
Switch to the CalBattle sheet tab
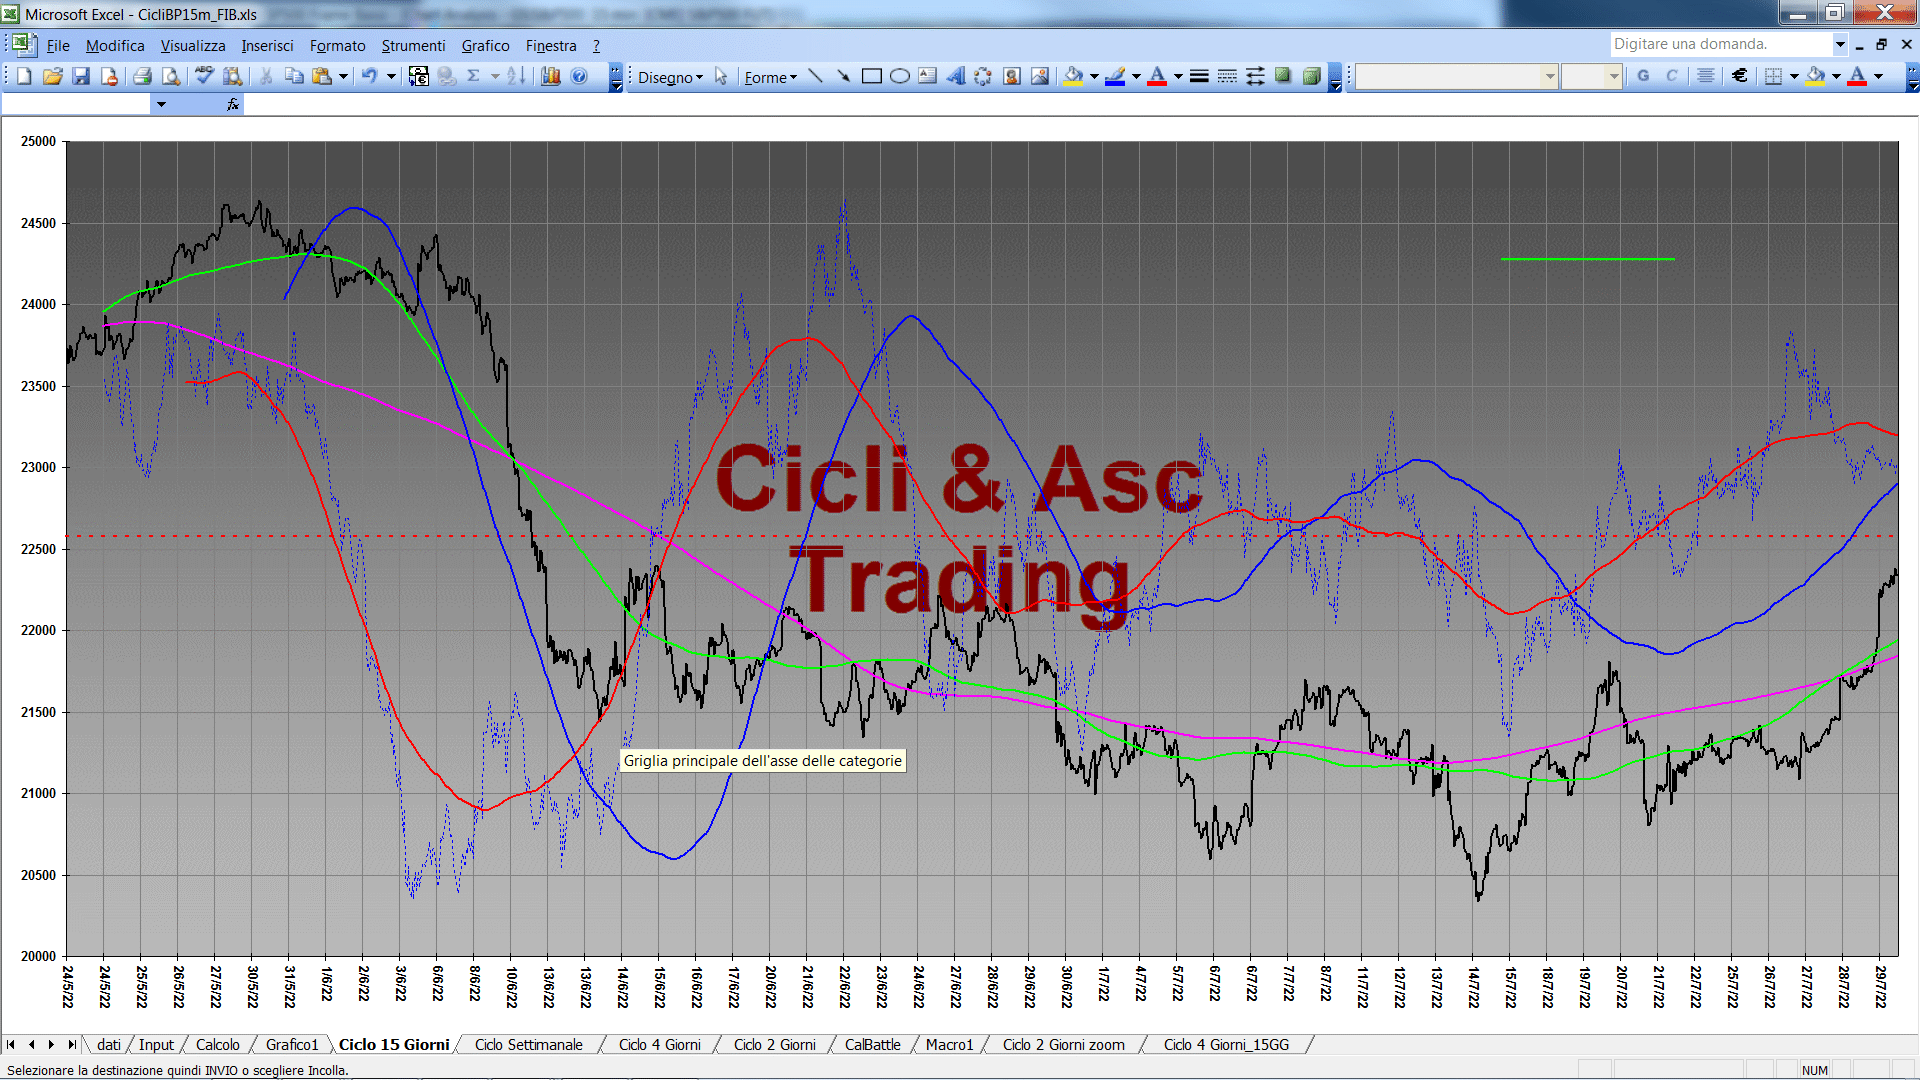(x=872, y=1044)
